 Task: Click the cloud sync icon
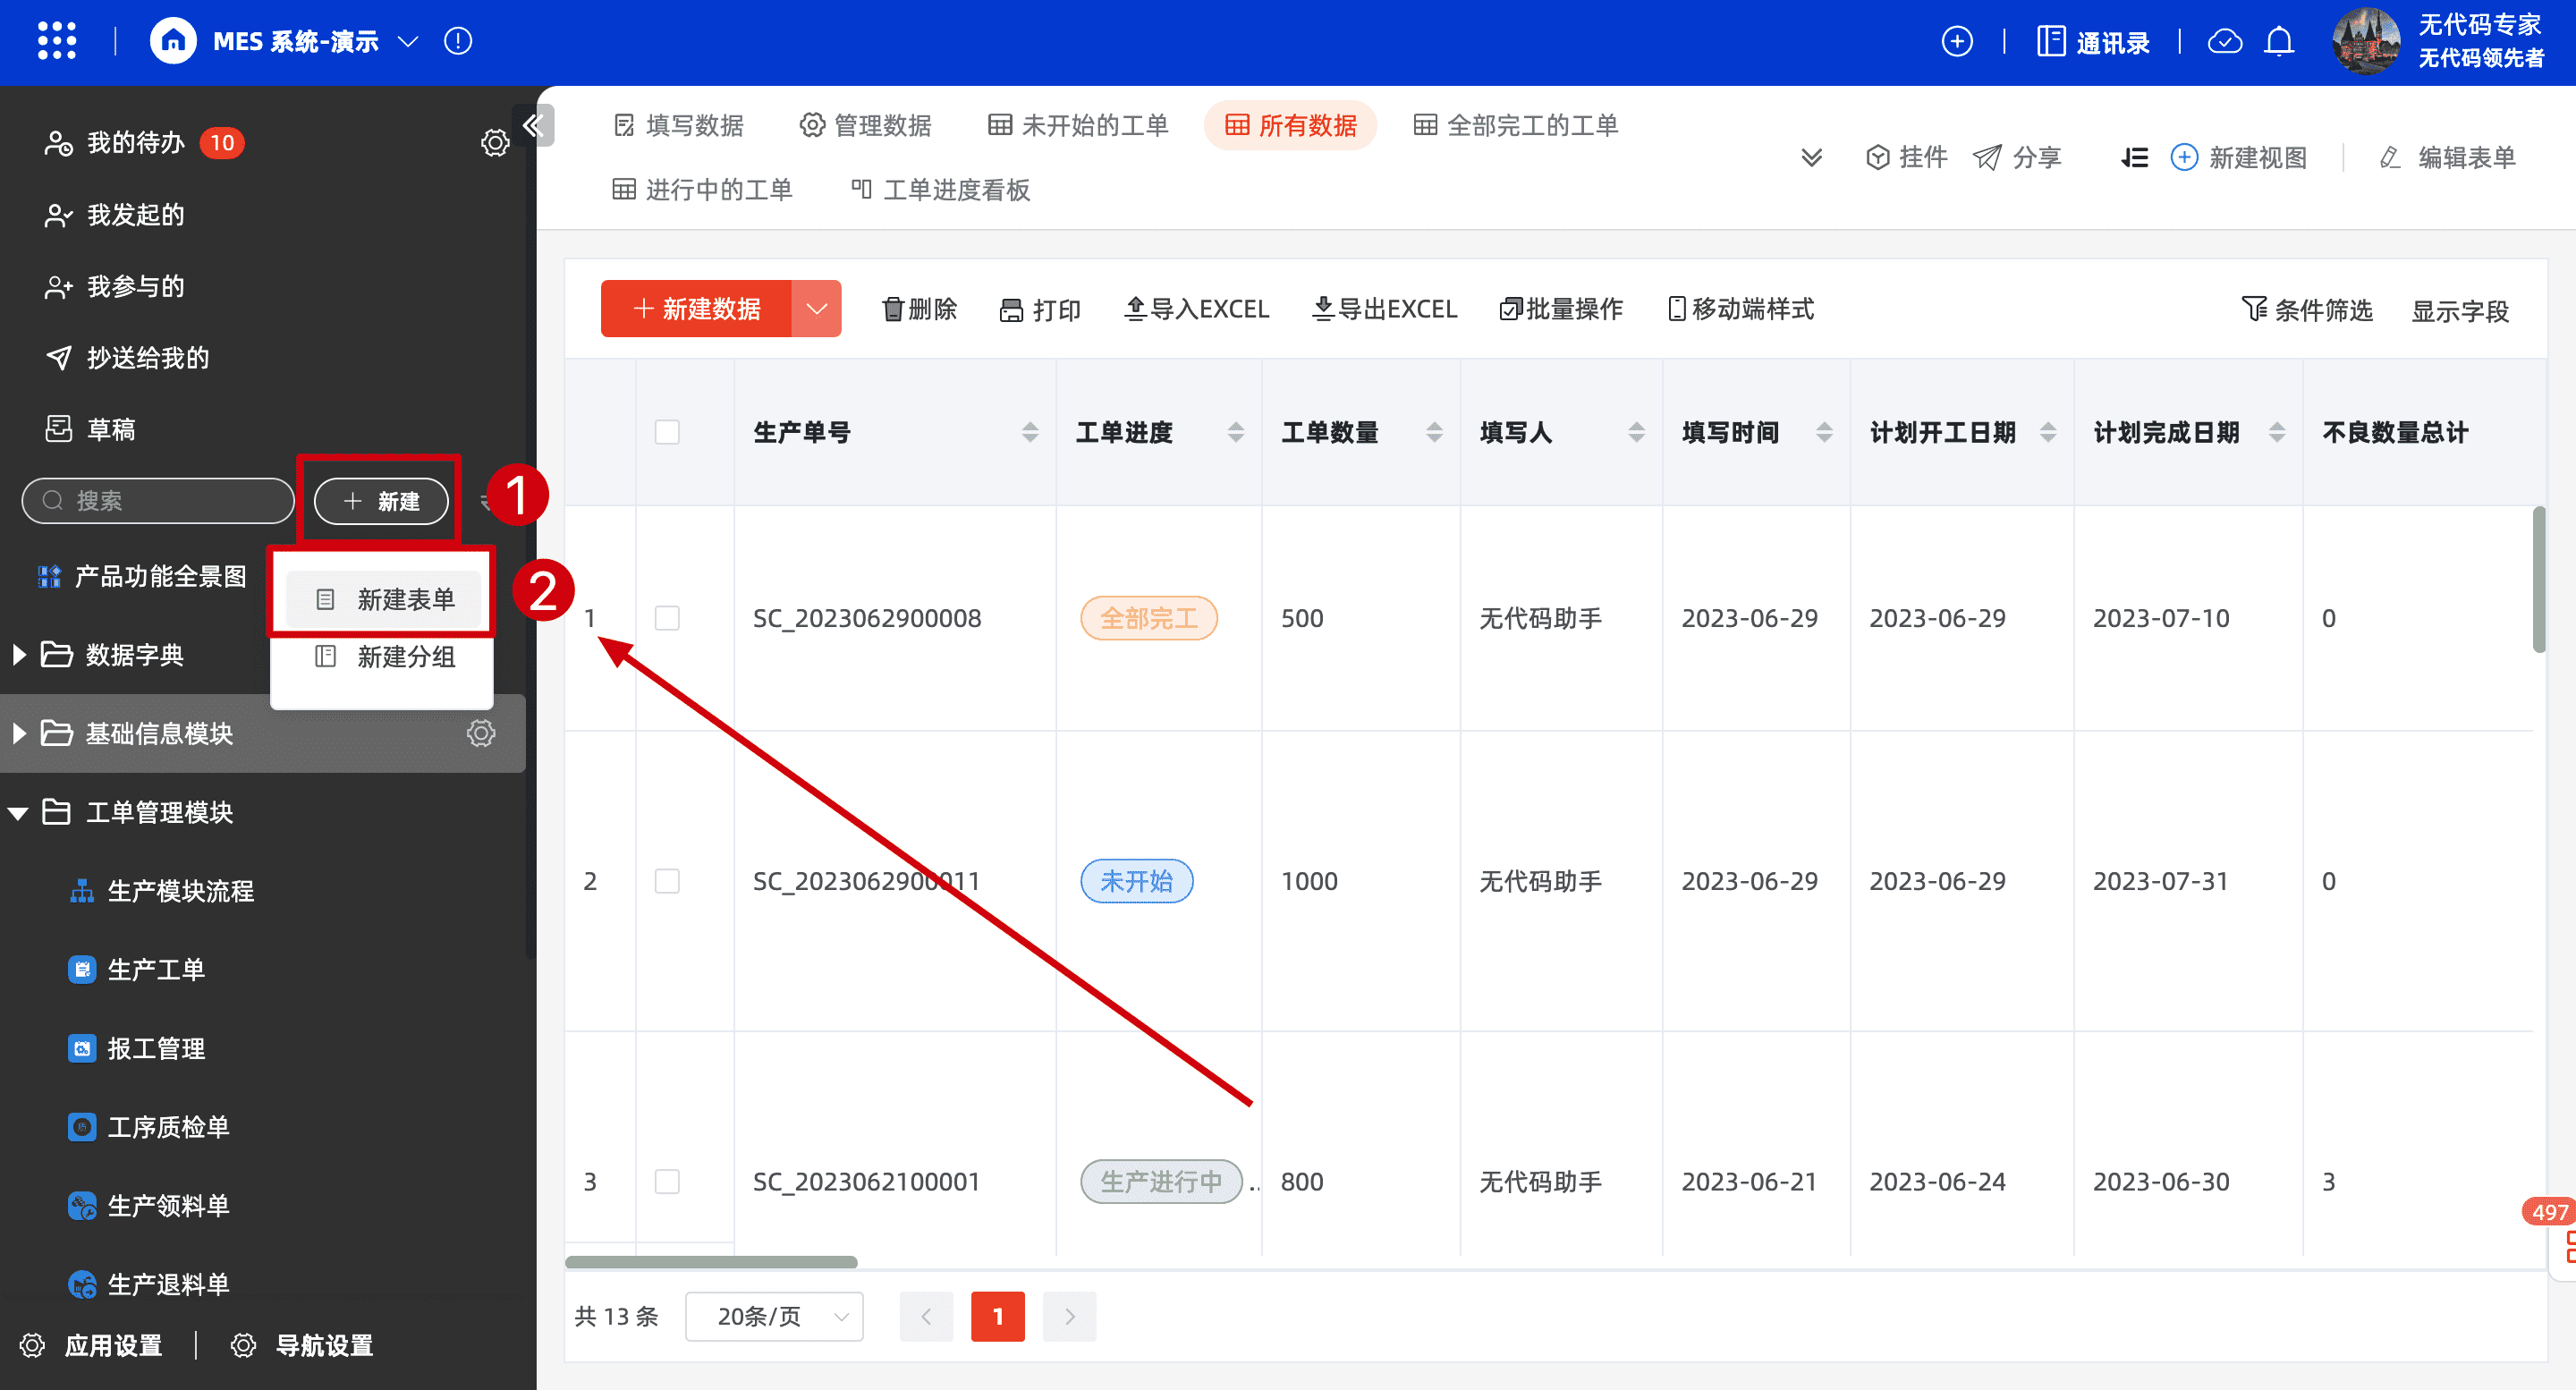click(2225, 41)
